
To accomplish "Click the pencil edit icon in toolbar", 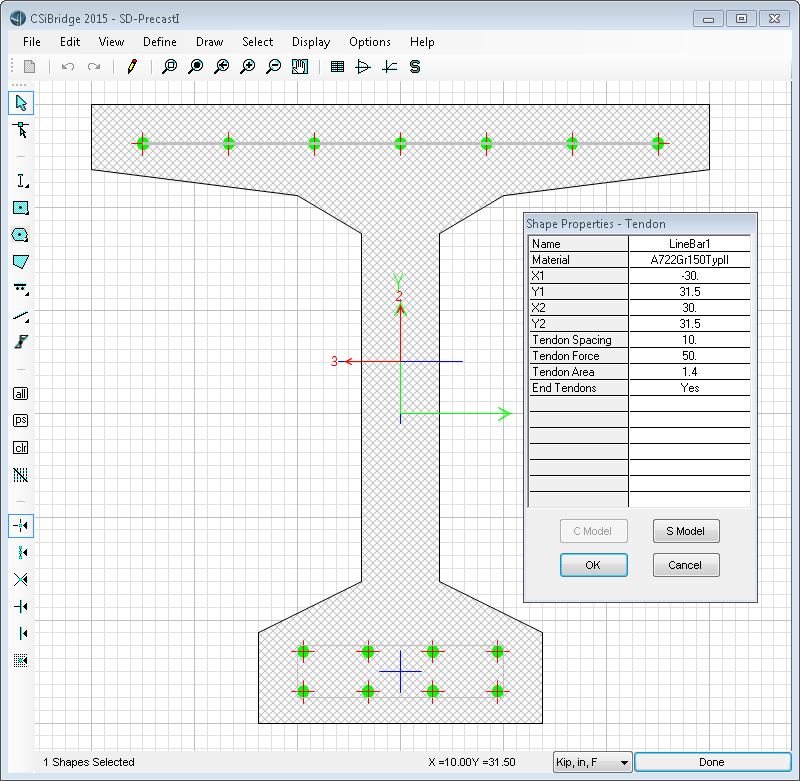I will [132, 67].
